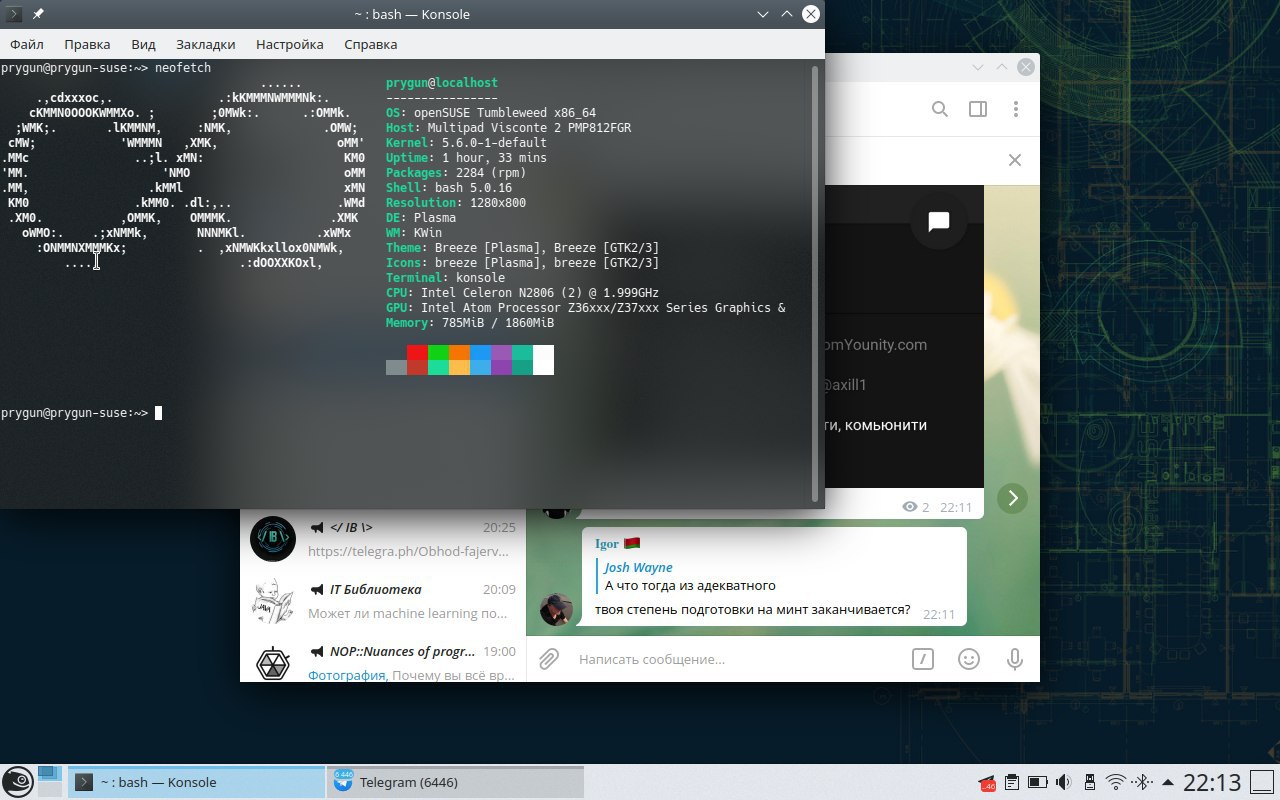The image size is (1280, 800).
Task: Click the white color block in neofetch output
Action: pos(543,360)
